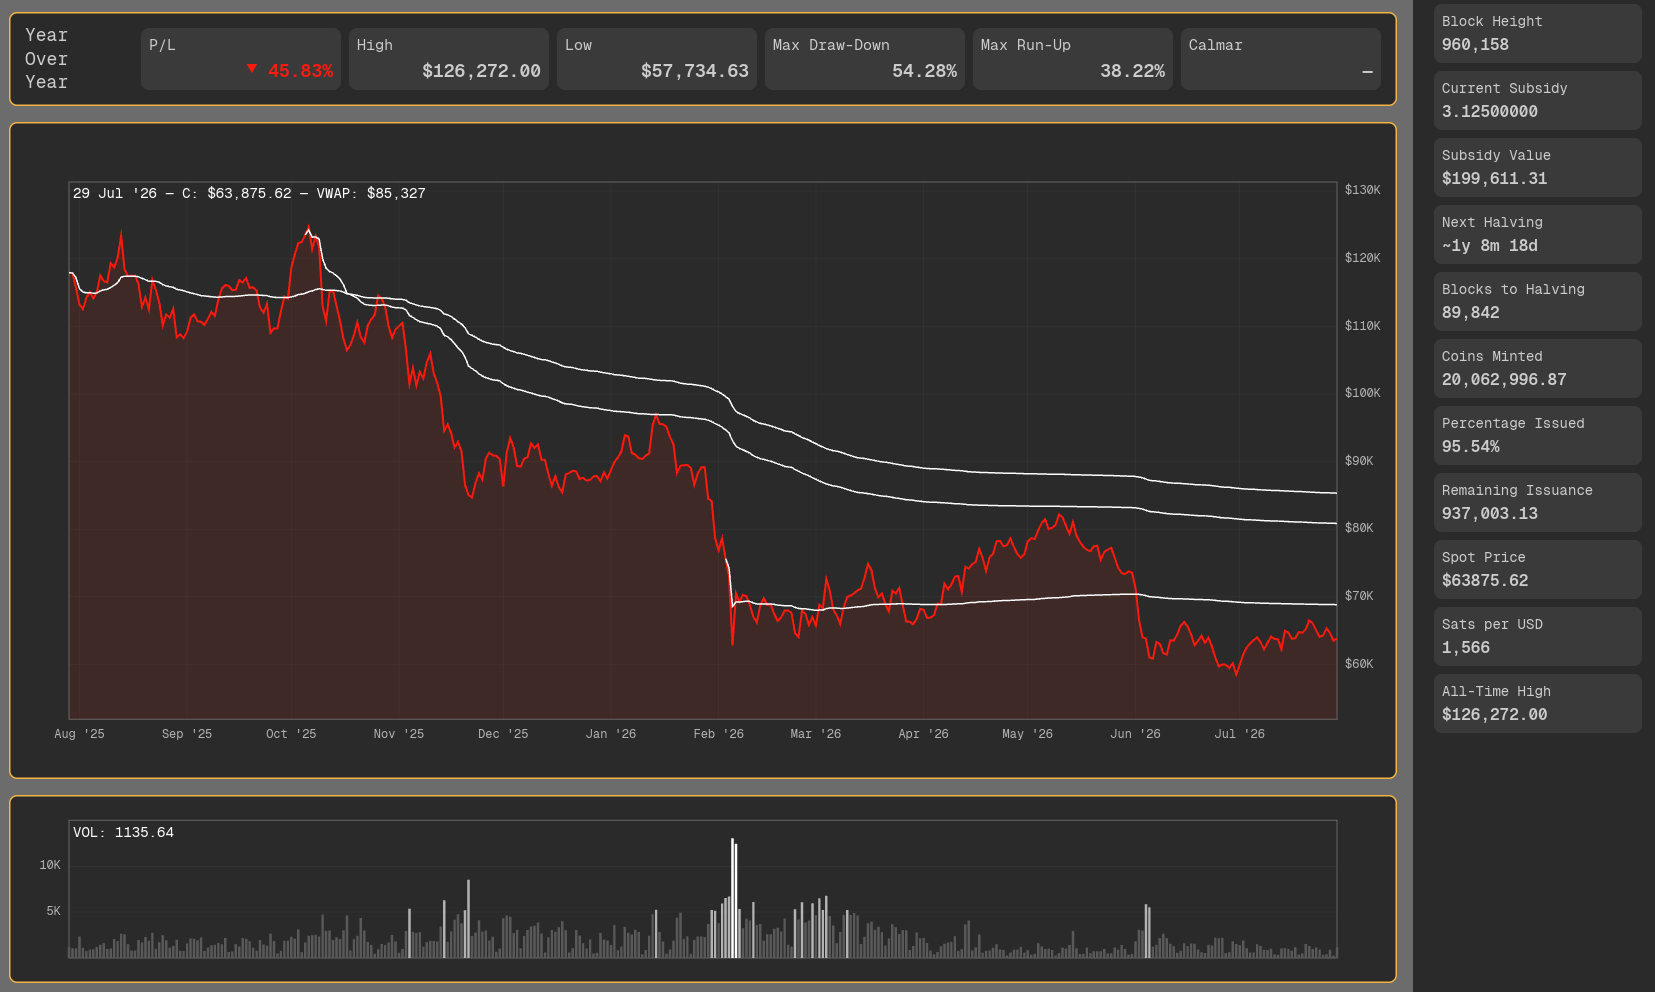
Task: Click the Year Over Year title
Action: (47, 59)
